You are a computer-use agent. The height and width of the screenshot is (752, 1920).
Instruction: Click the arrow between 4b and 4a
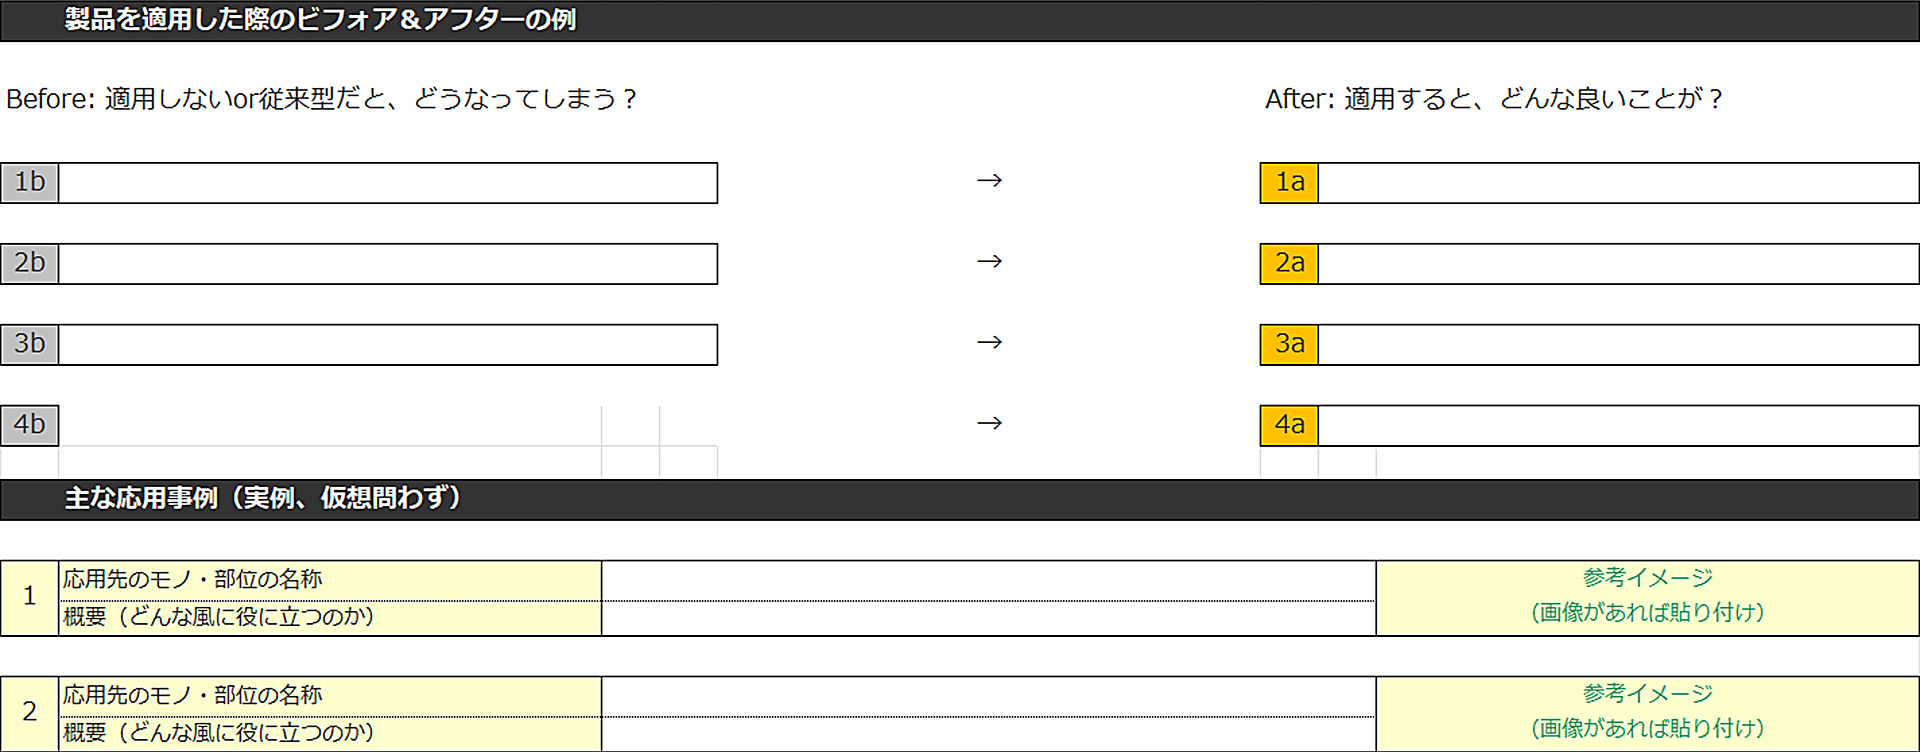click(x=989, y=424)
